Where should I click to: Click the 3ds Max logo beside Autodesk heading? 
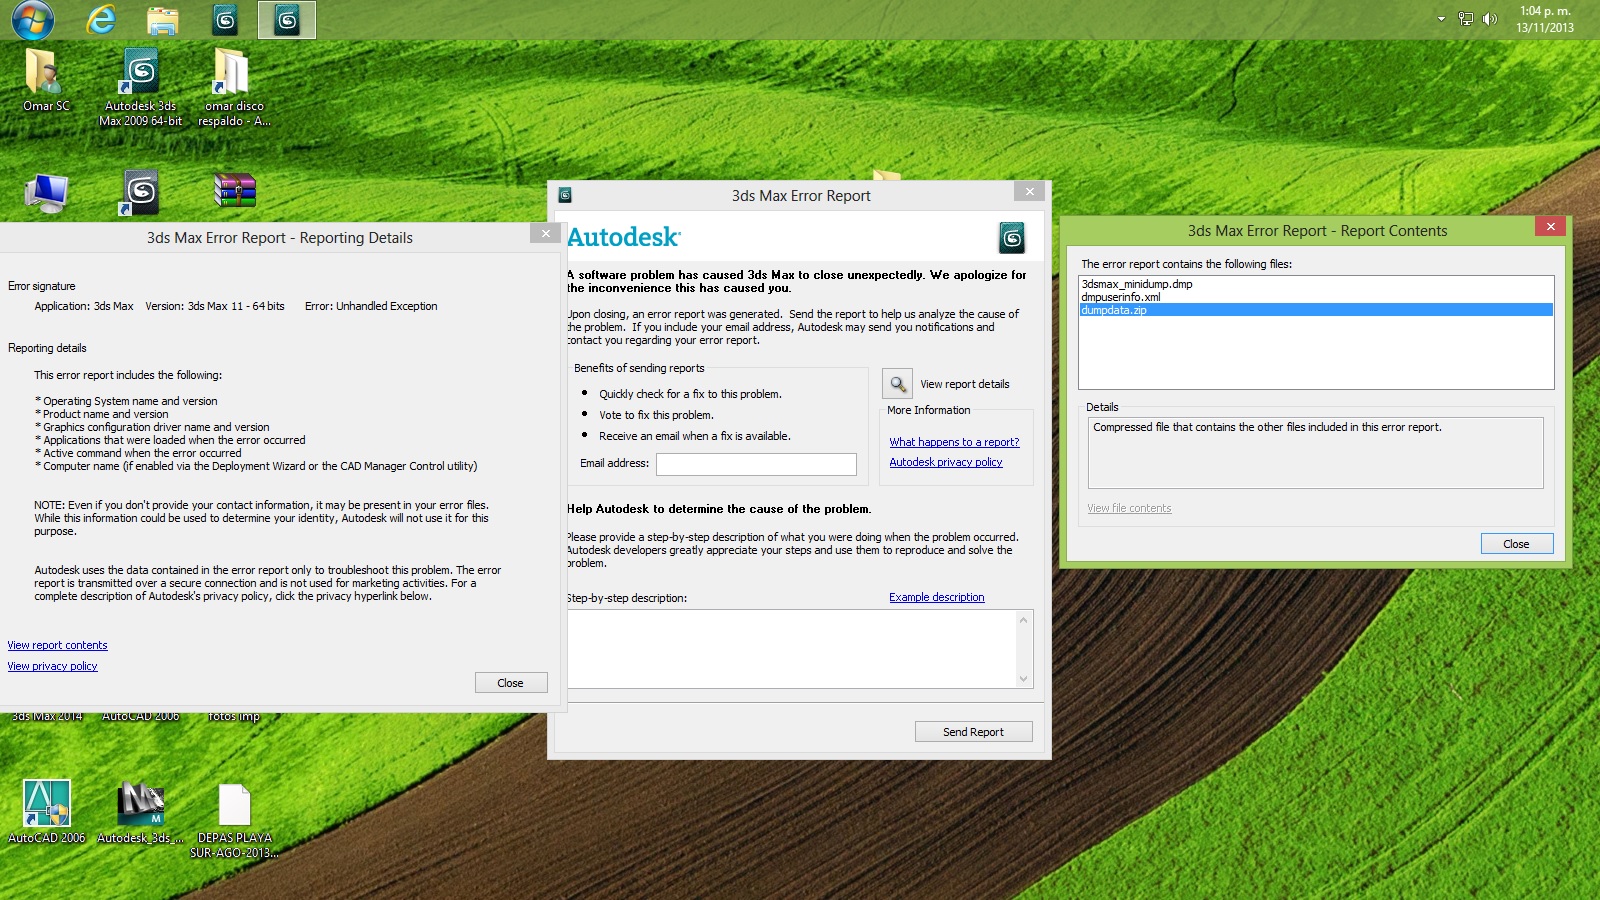coord(1012,237)
